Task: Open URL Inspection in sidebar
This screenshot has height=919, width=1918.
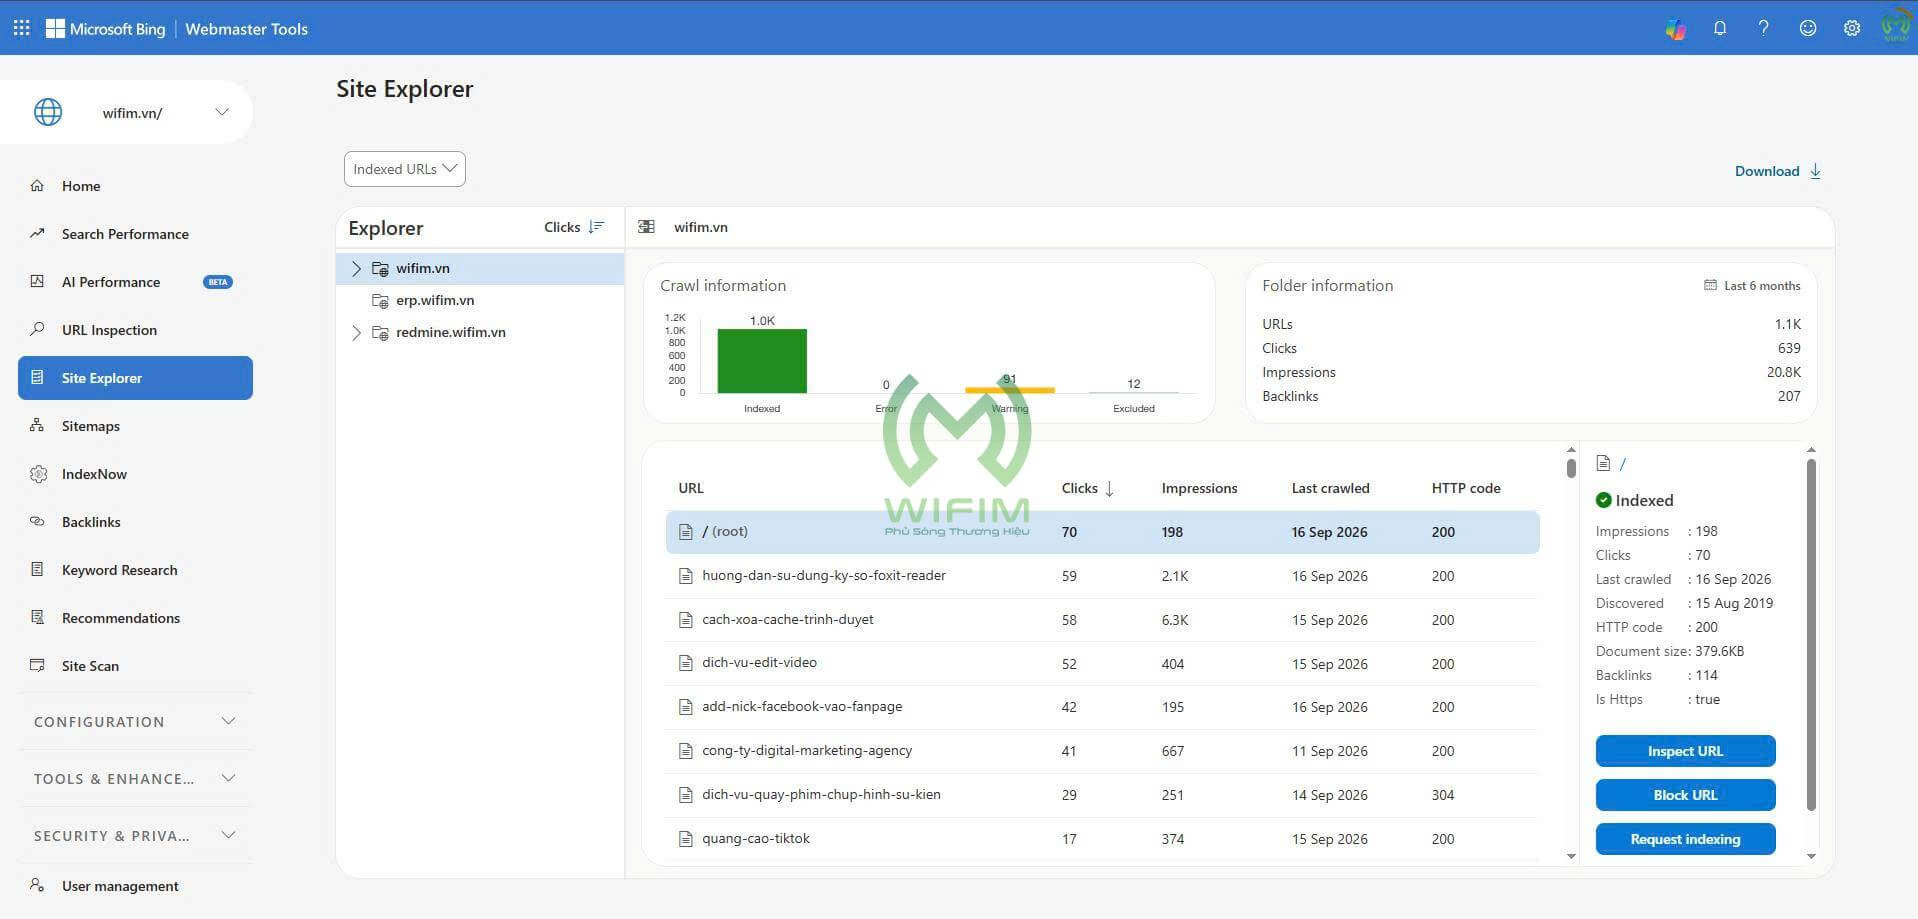Action: pos(135,330)
